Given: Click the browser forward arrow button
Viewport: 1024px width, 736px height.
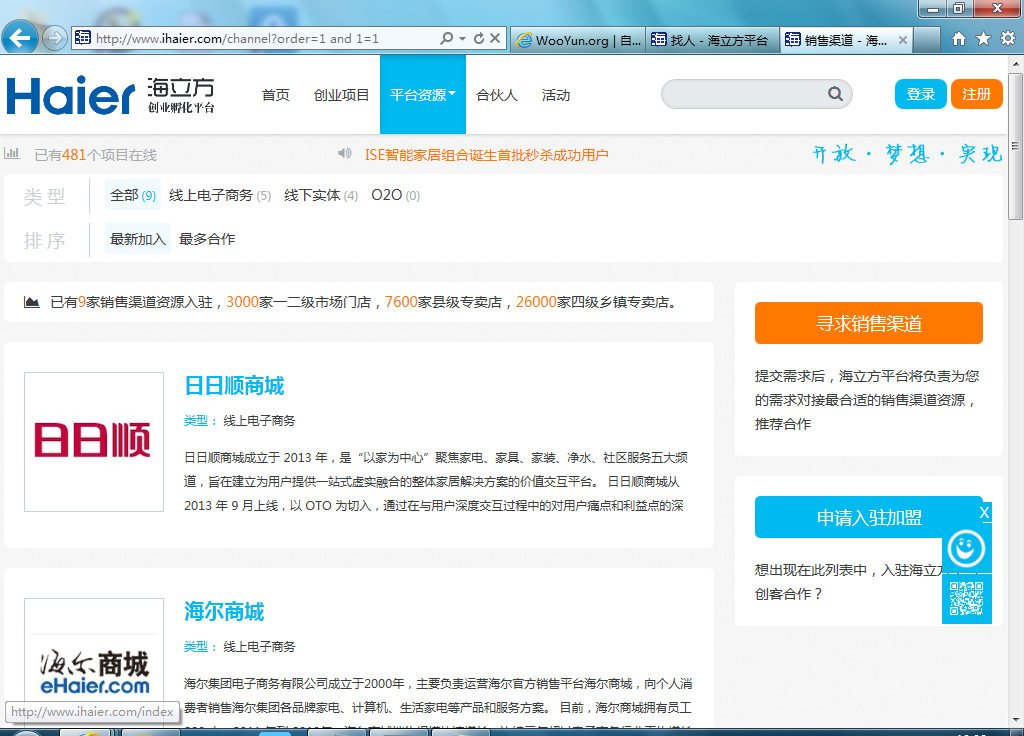Looking at the screenshot, I should 55,39.
